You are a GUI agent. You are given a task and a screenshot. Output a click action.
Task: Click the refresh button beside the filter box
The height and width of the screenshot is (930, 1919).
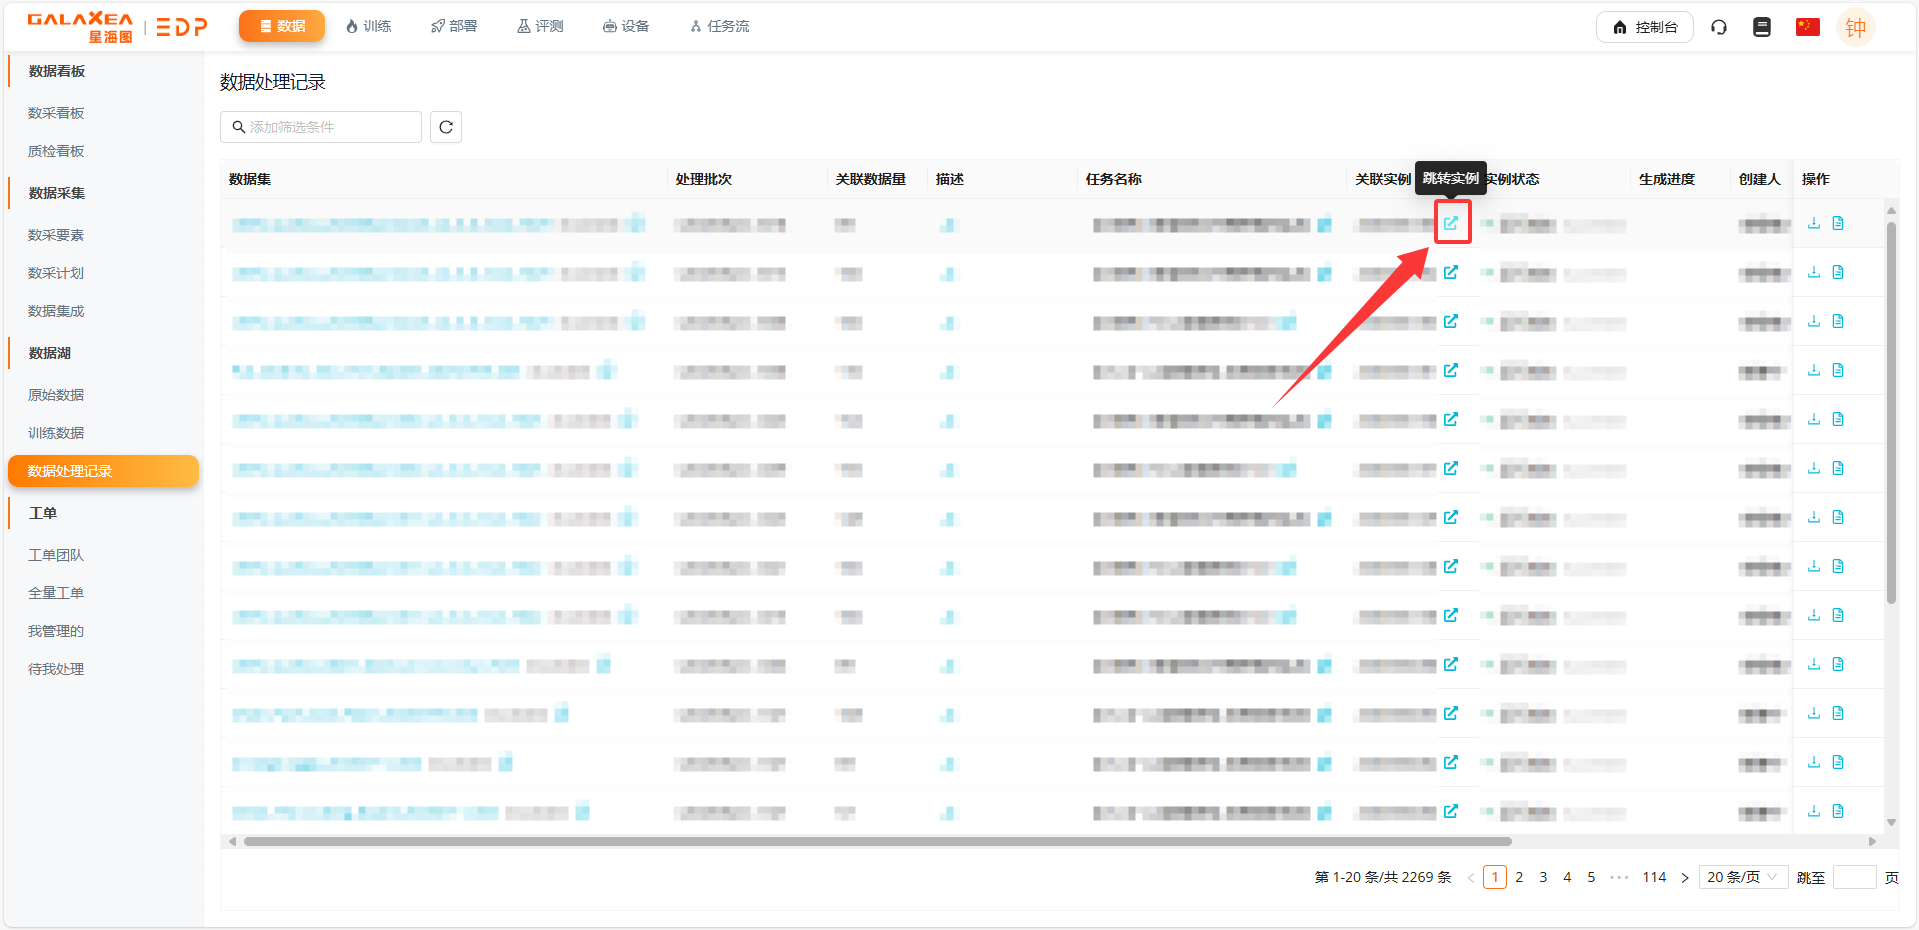446,127
